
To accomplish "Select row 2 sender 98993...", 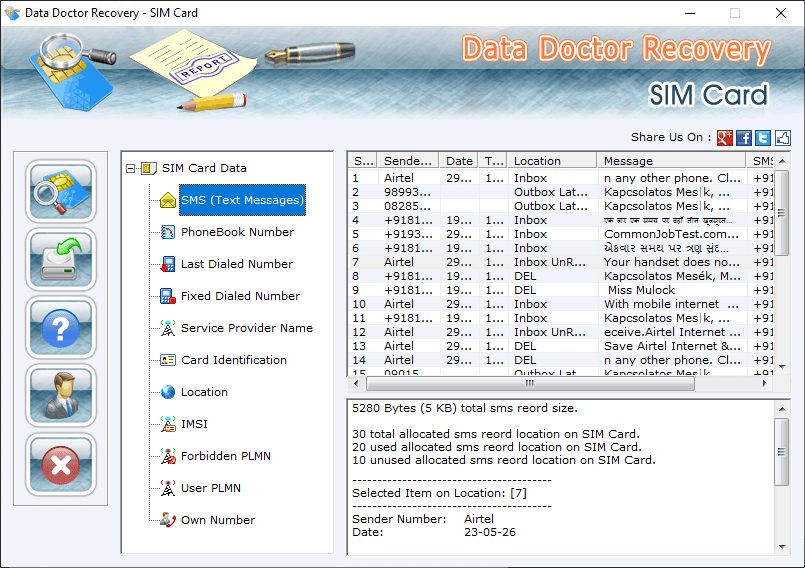I will click(562, 192).
